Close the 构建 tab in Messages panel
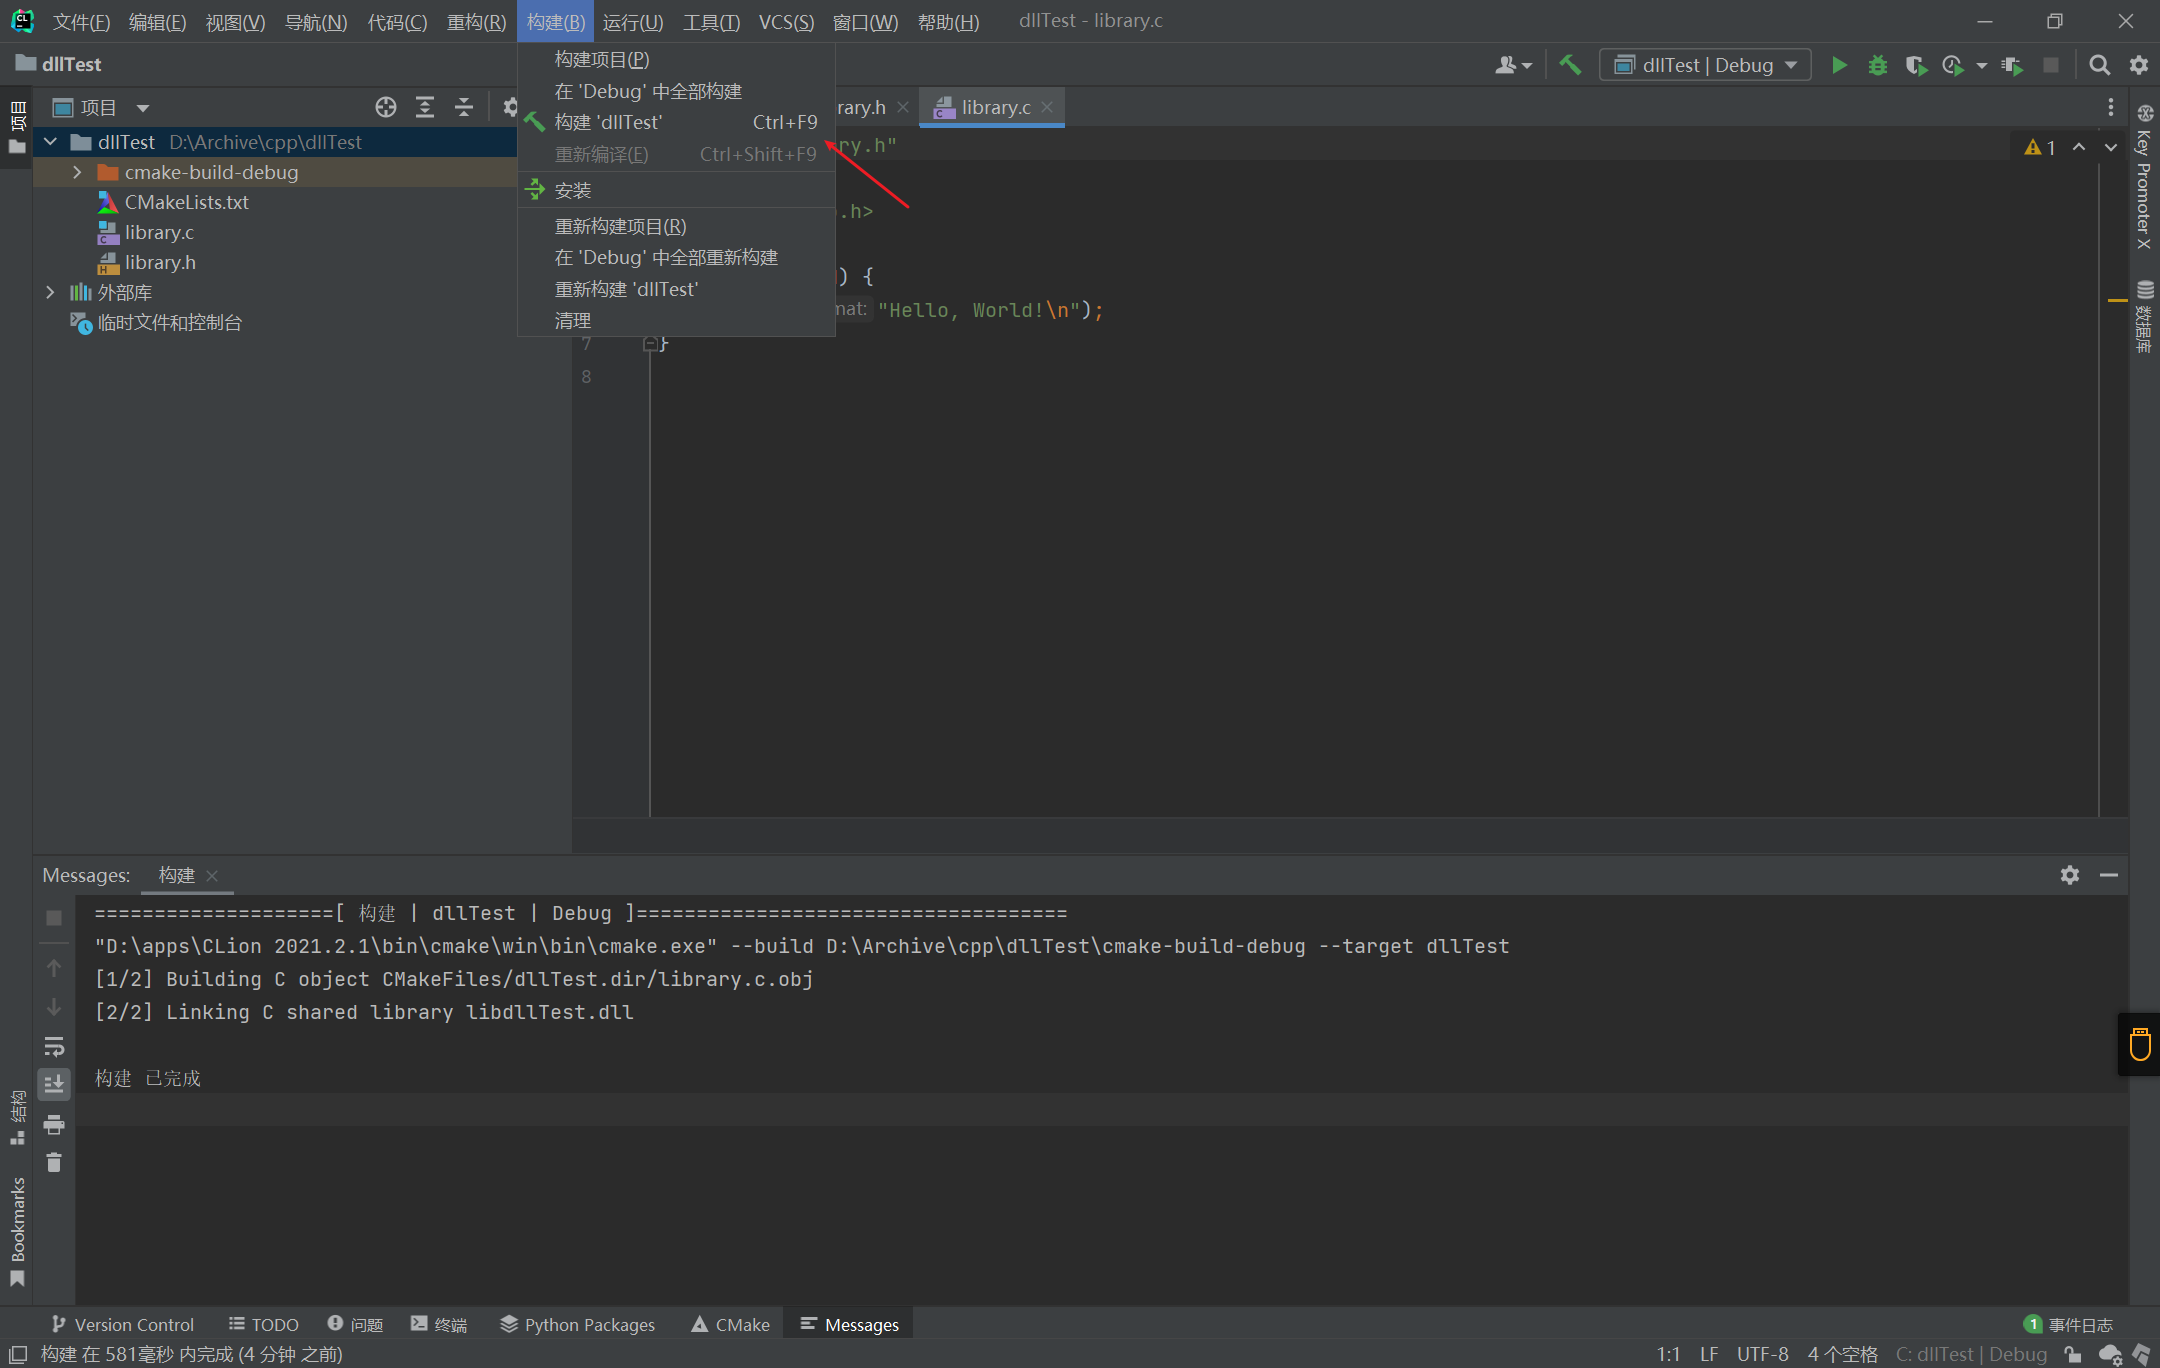This screenshot has height=1368, width=2160. coord(212,875)
